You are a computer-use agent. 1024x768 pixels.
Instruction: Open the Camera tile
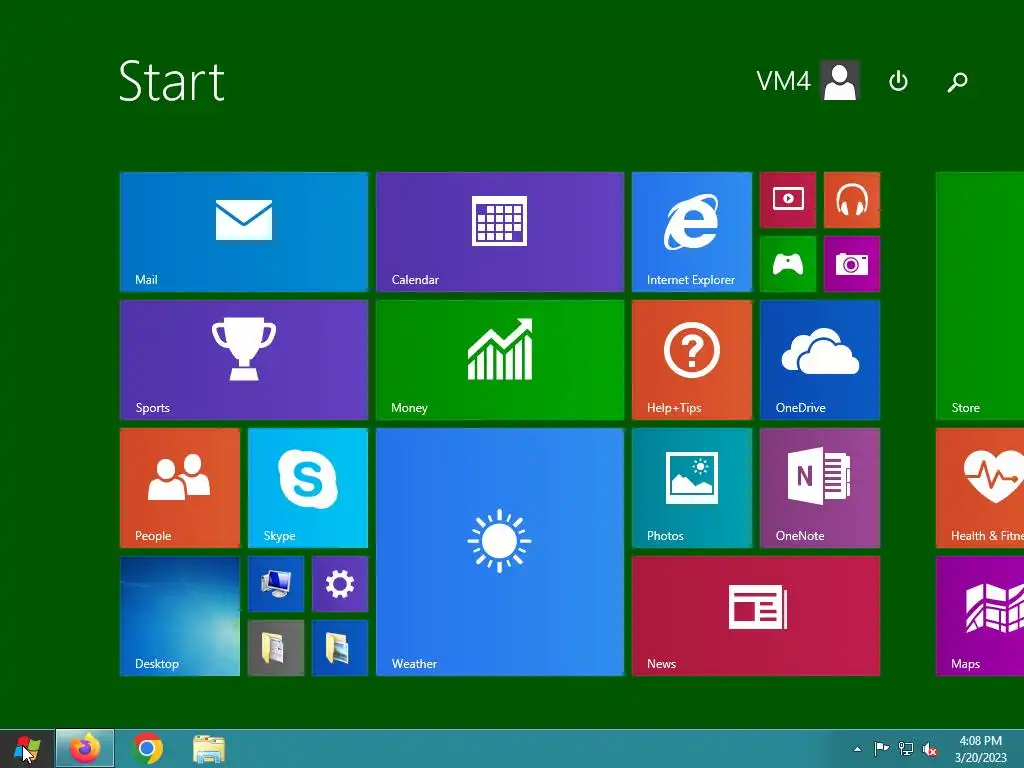pos(852,264)
